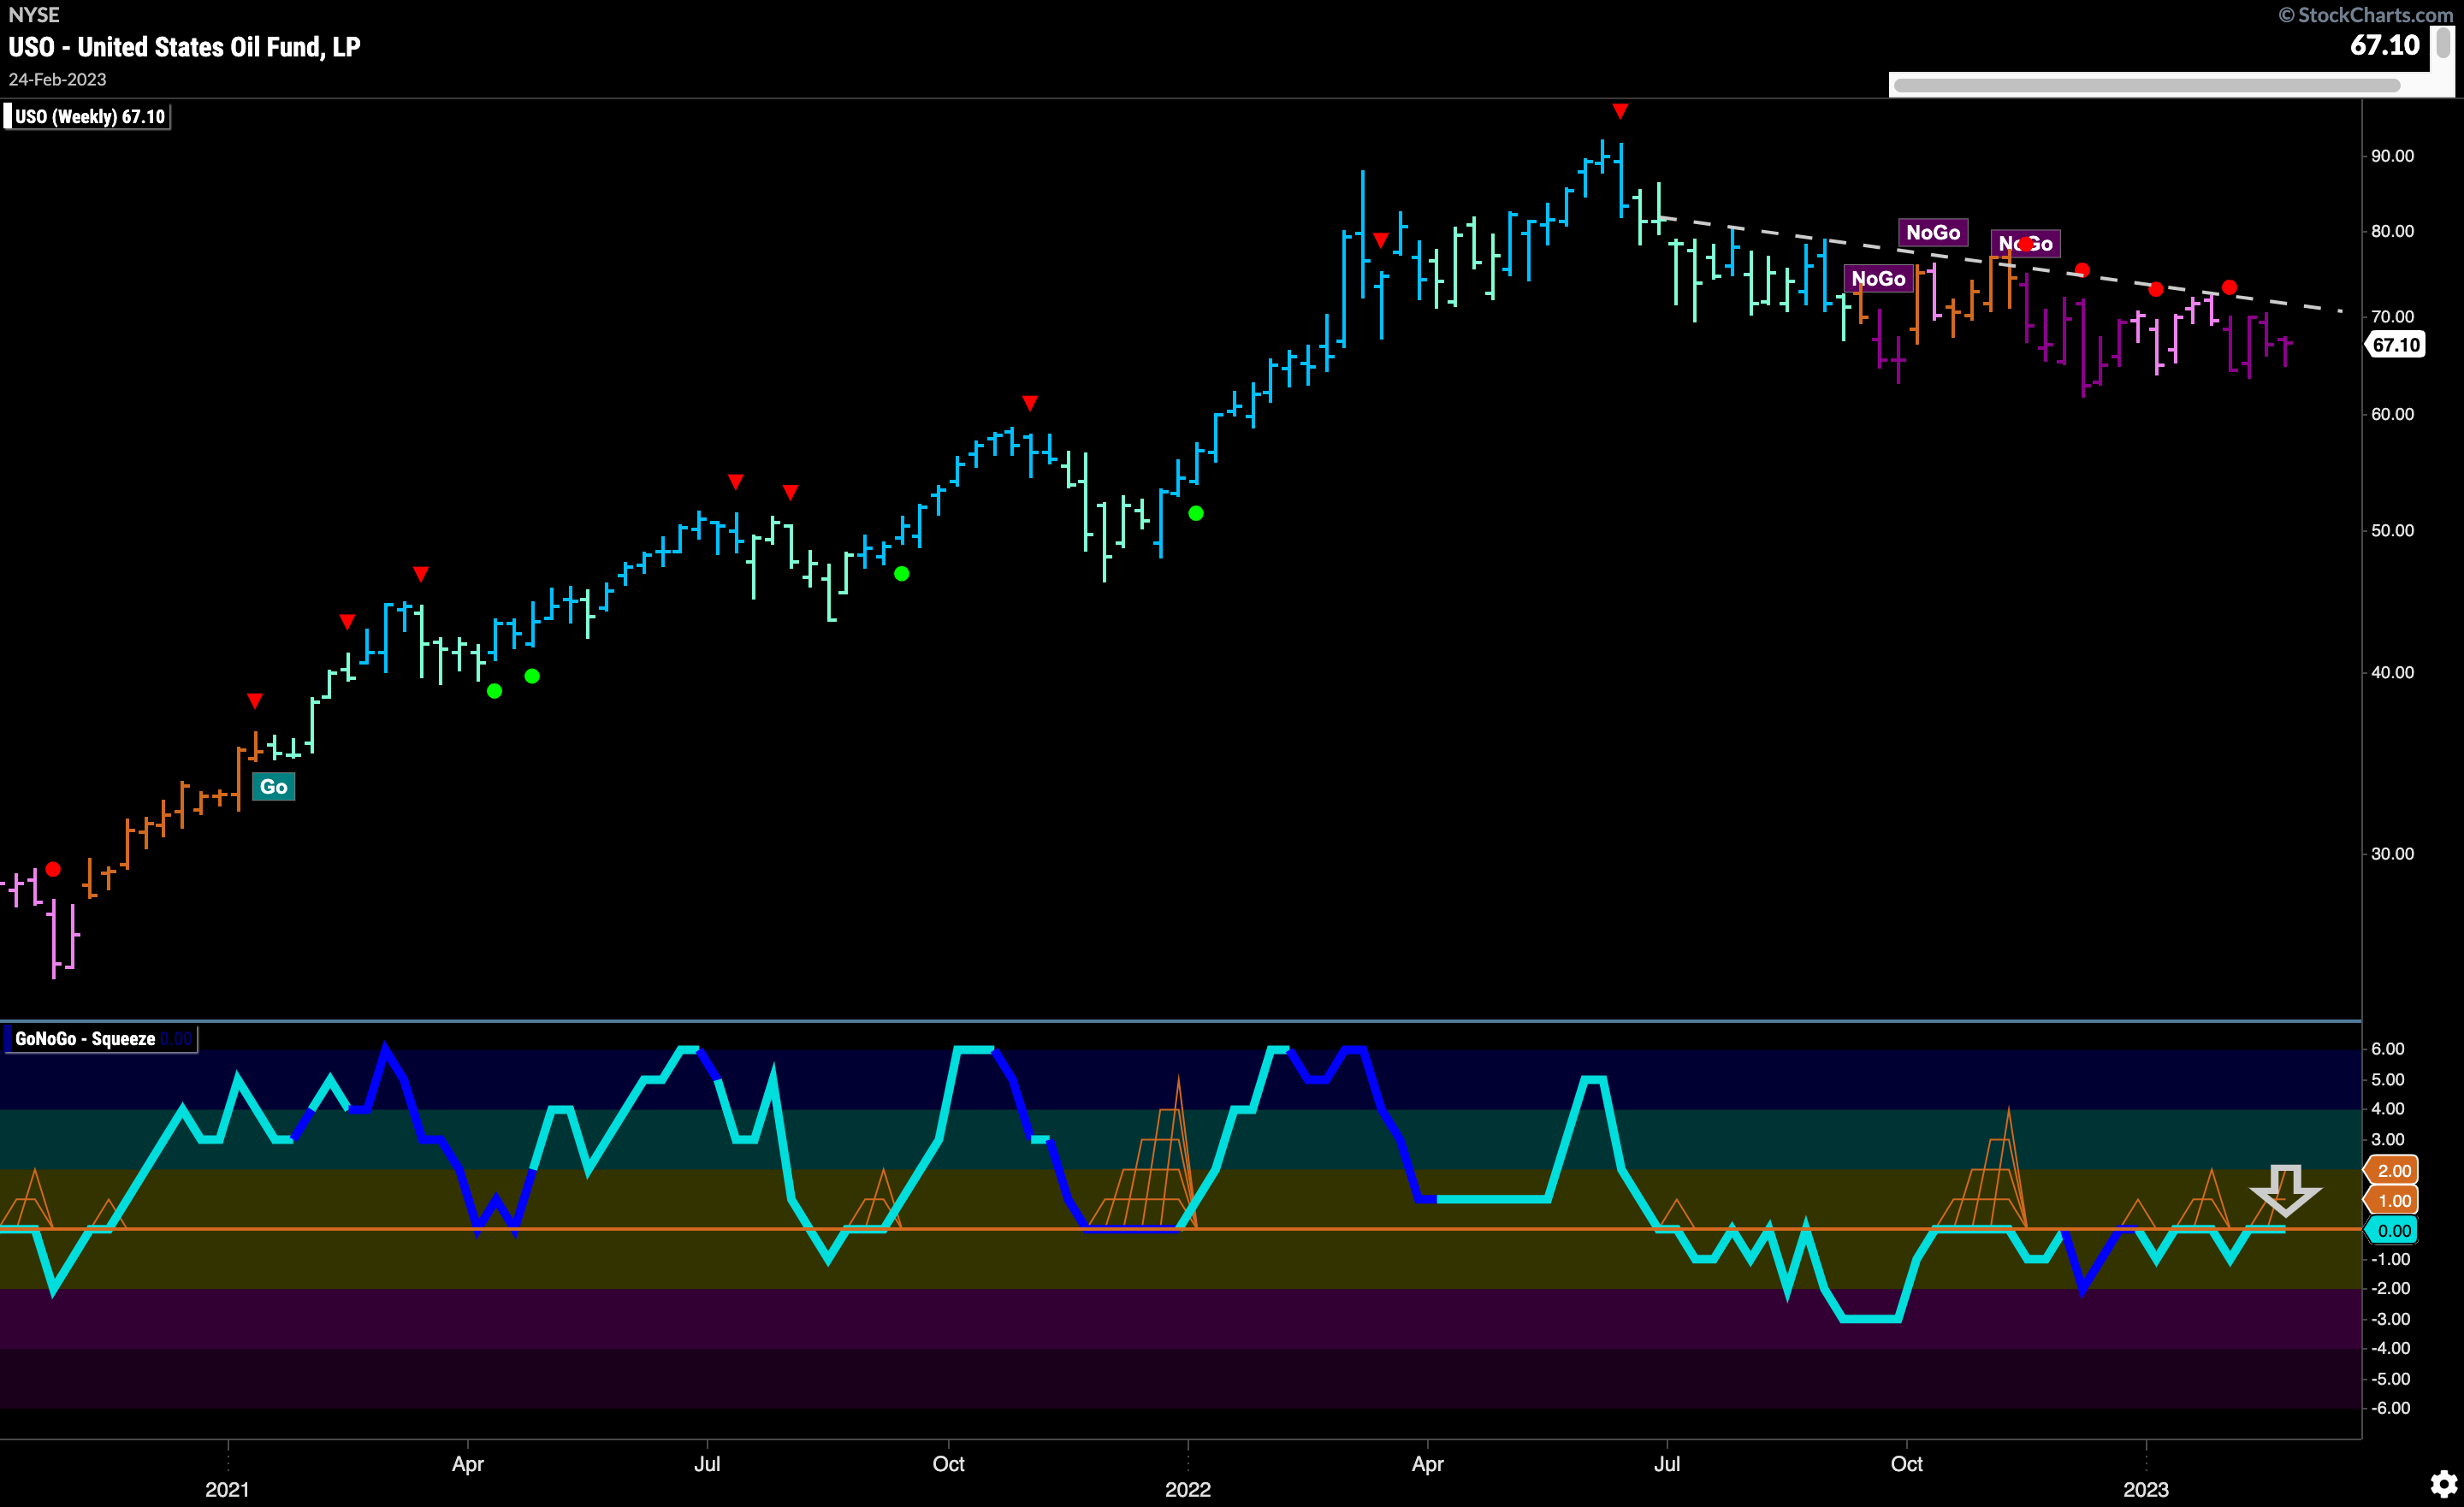Viewport: 2464px width, 1507px height.
Task: Click the white color key beside USO (Weekly)
Action: (x=8, y=117)
